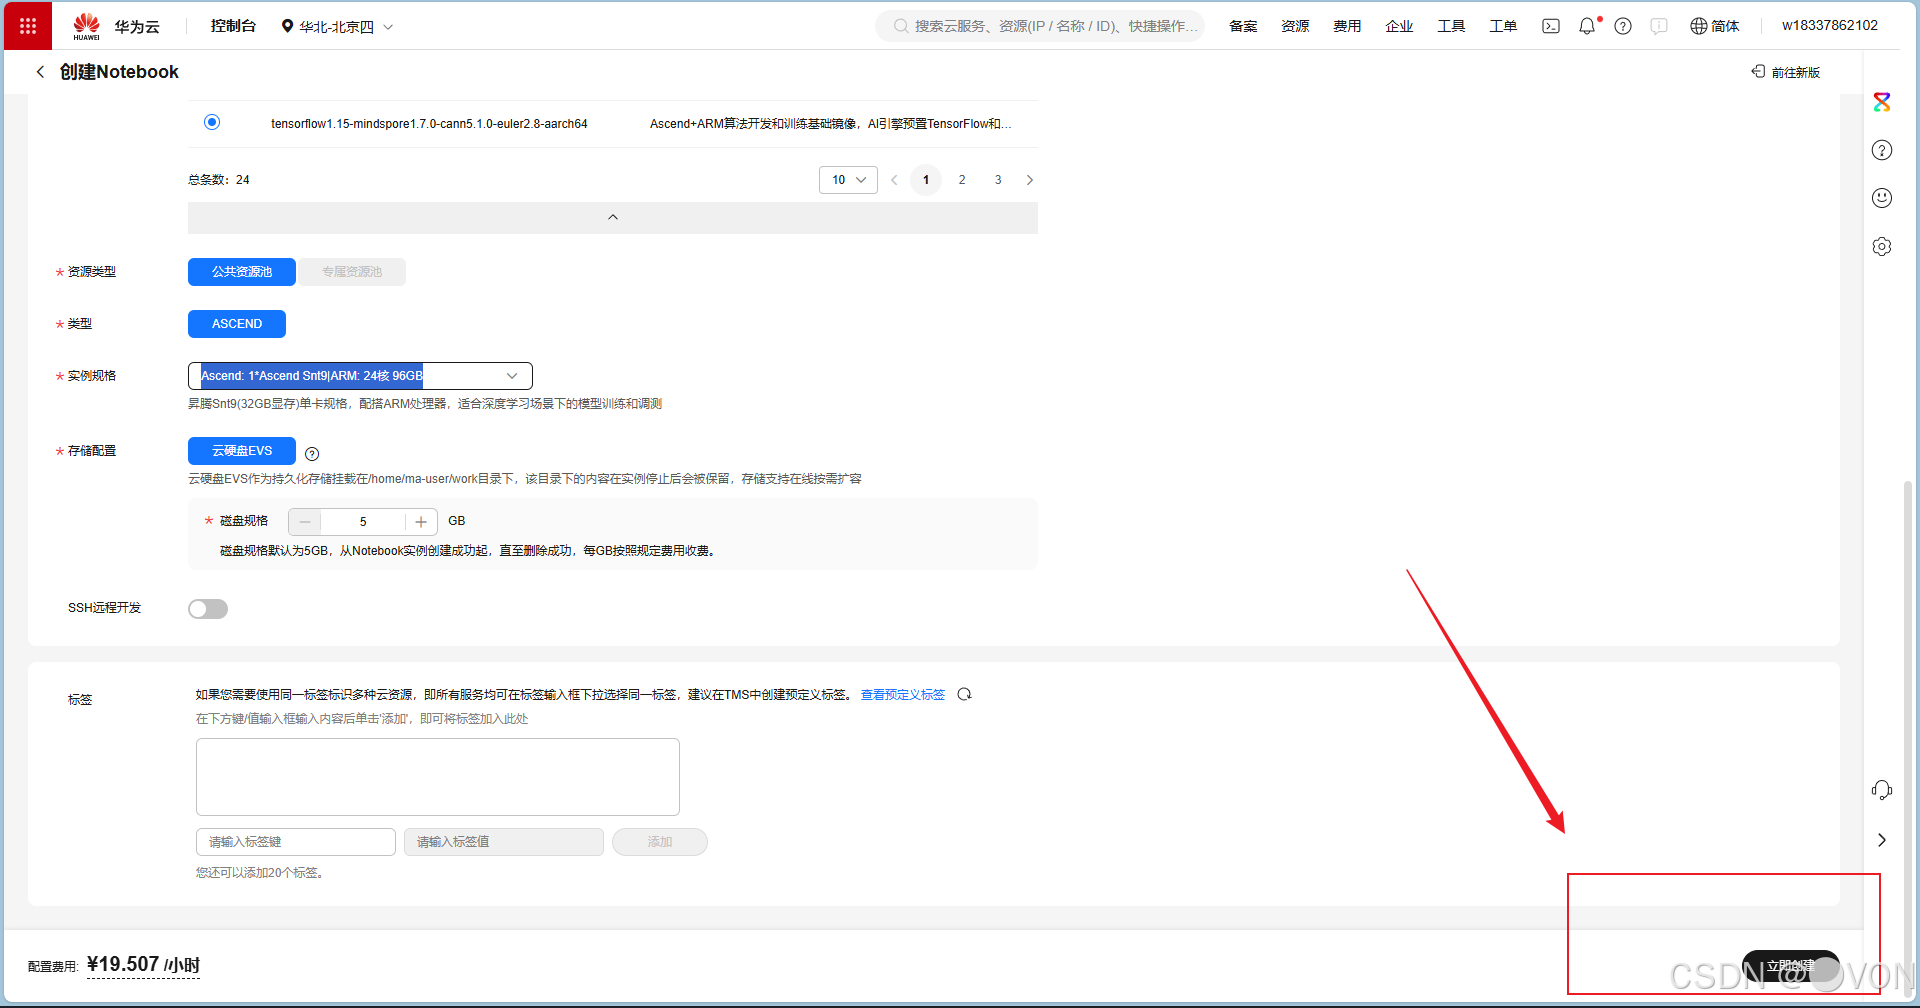
Task: Switch language via 简体 globe icon
Action: (1714, 26)
